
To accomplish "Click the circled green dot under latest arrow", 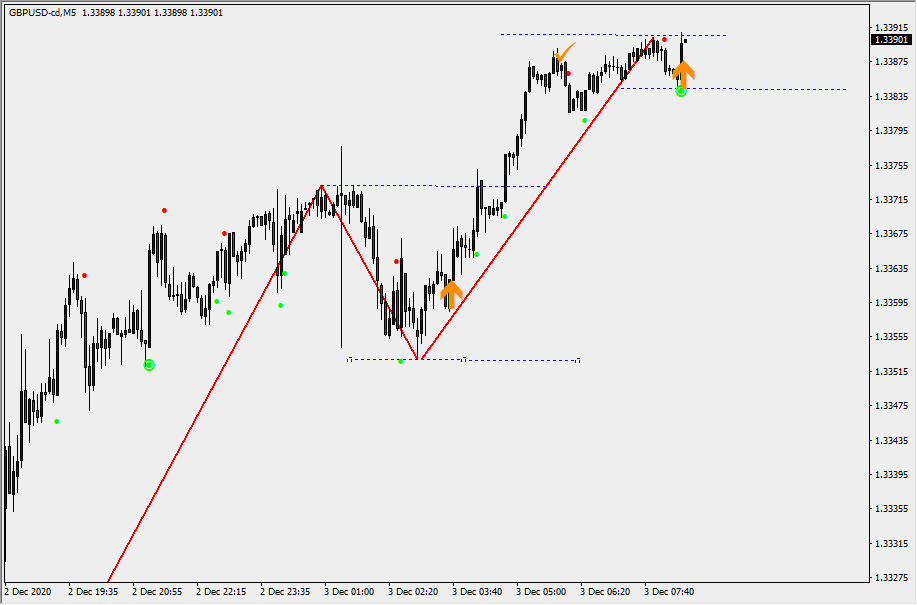I will (681, 91).
